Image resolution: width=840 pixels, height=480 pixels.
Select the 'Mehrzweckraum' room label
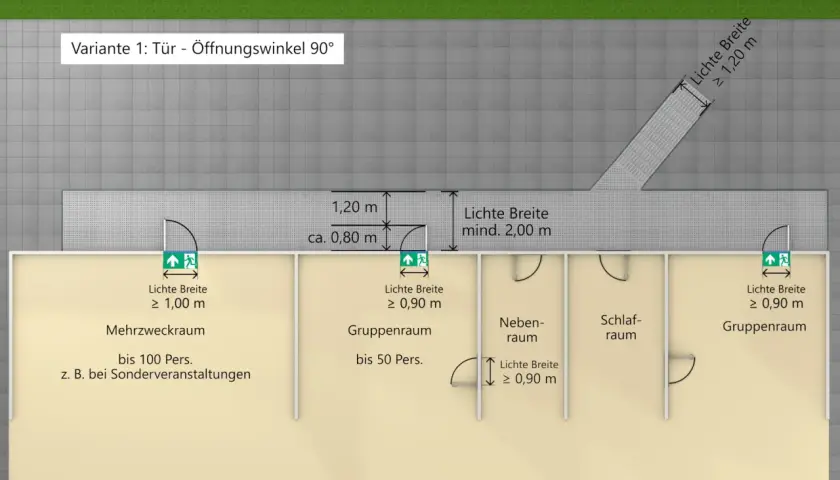tap(155, 330)
